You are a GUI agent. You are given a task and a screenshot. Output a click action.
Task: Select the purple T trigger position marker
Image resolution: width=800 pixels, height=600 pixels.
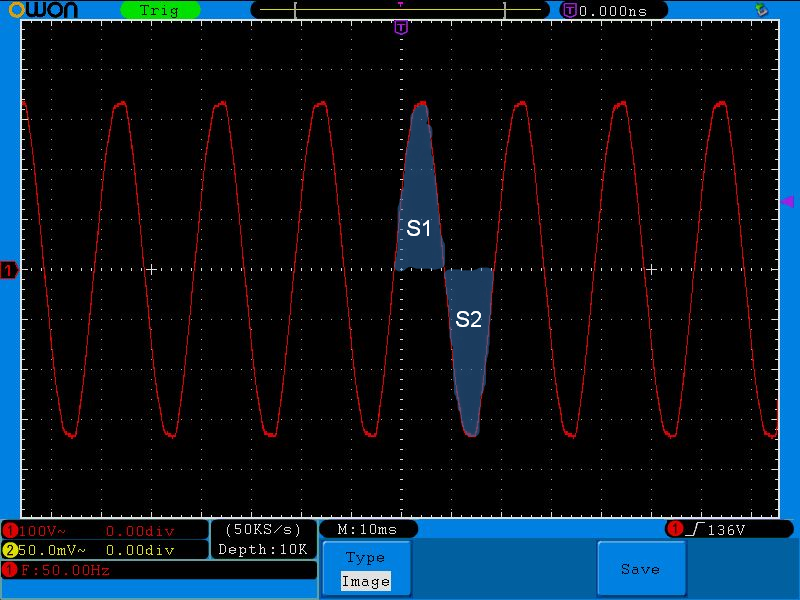click(401, 27)
